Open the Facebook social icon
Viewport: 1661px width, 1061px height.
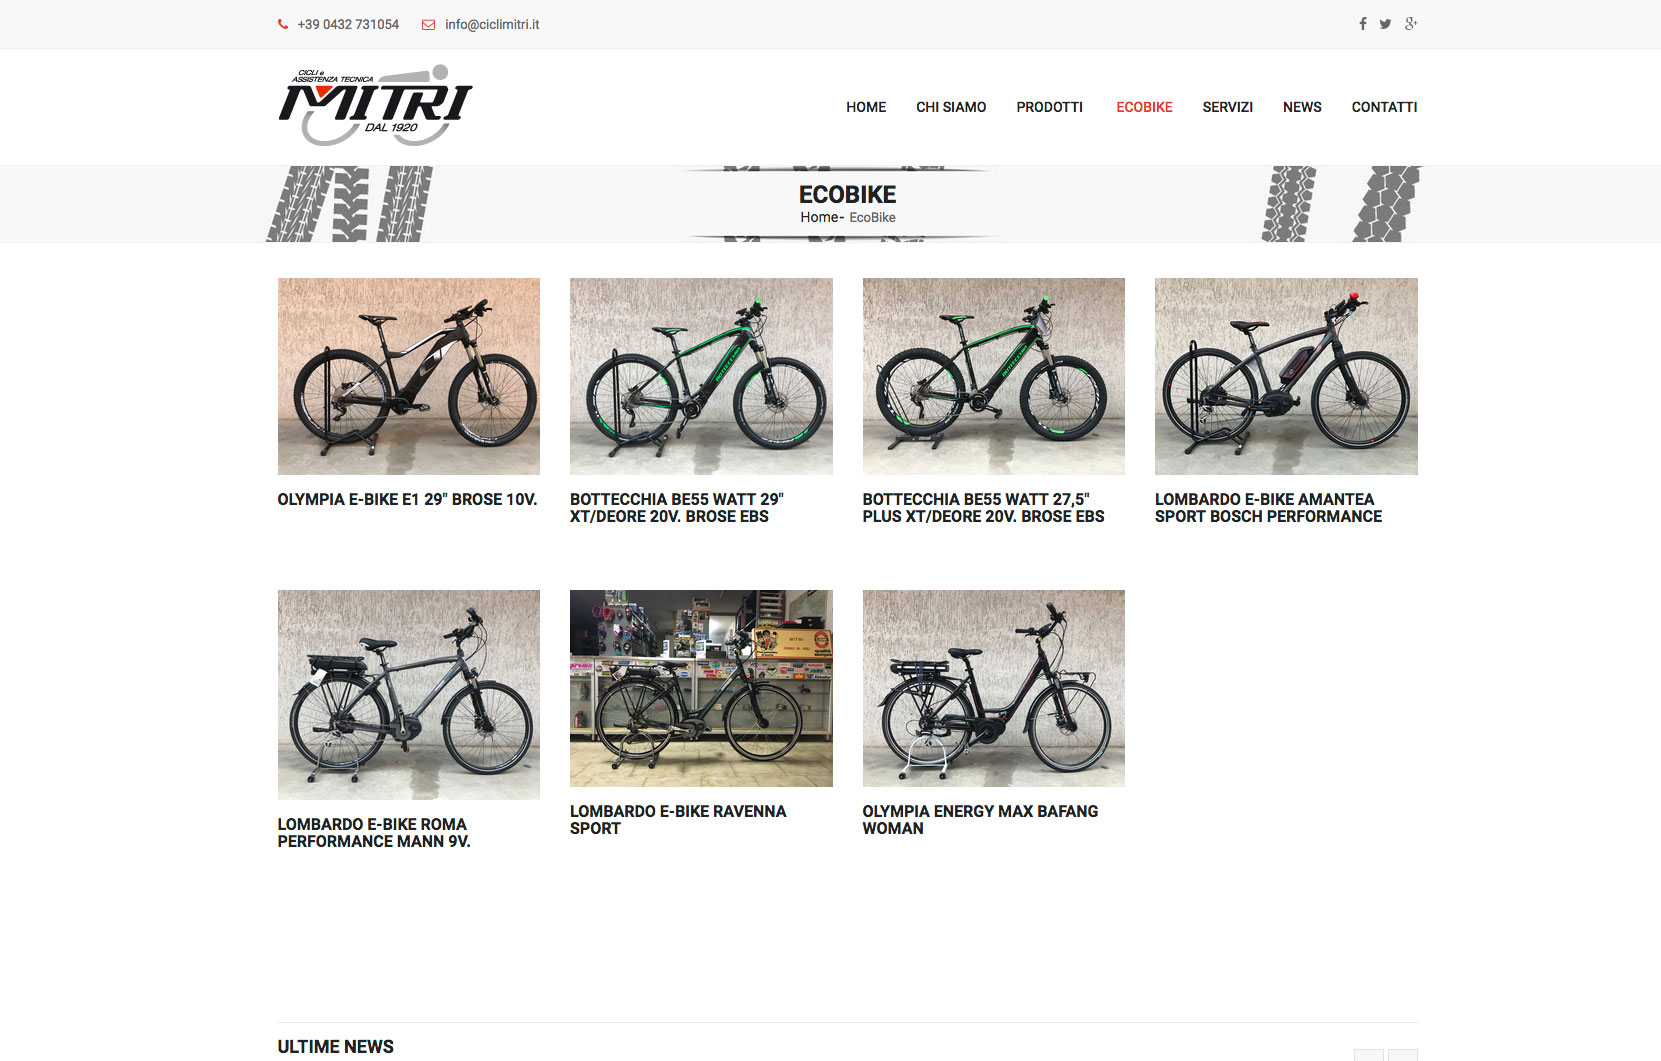[1362, 24]
